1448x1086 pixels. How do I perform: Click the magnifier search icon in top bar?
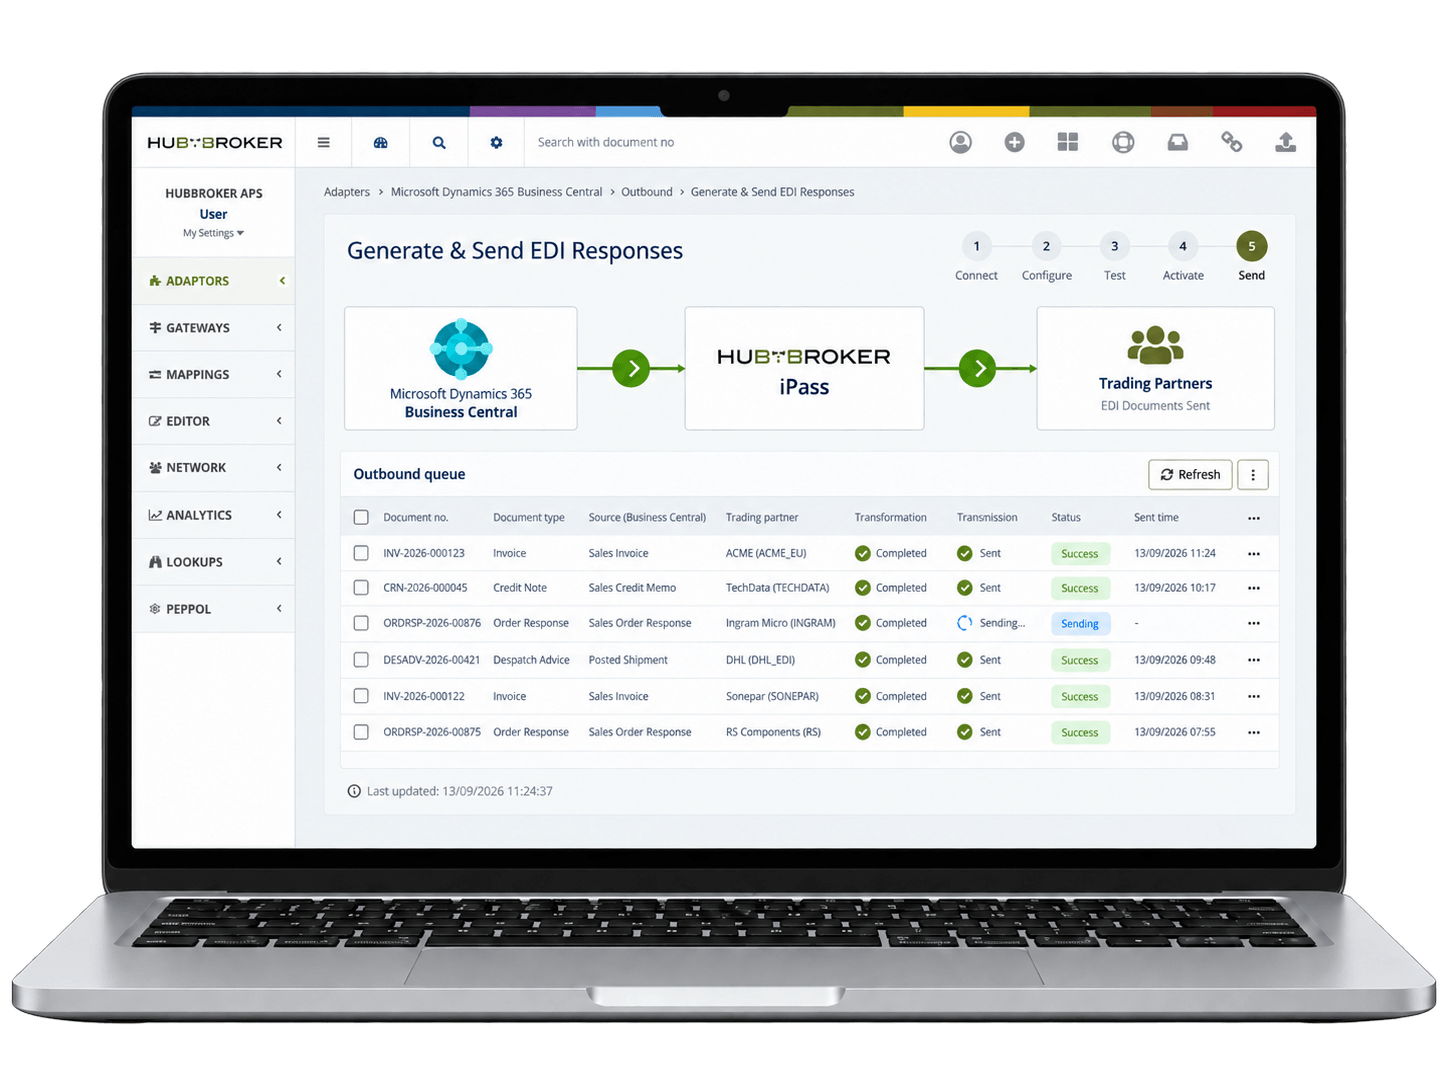coord(439,143)
